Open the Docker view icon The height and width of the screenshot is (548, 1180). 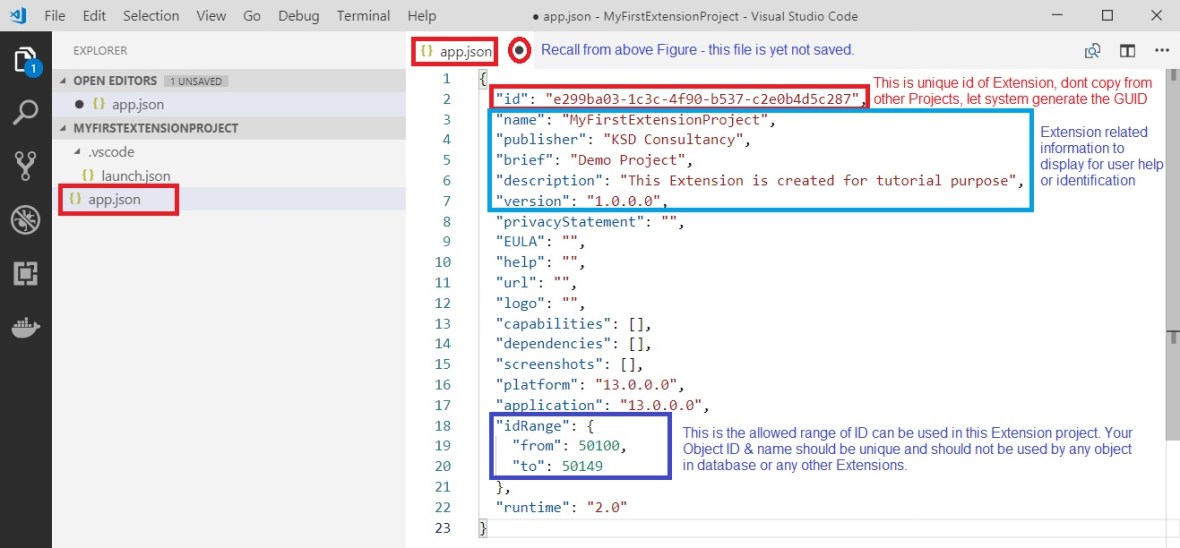point(25,327)
